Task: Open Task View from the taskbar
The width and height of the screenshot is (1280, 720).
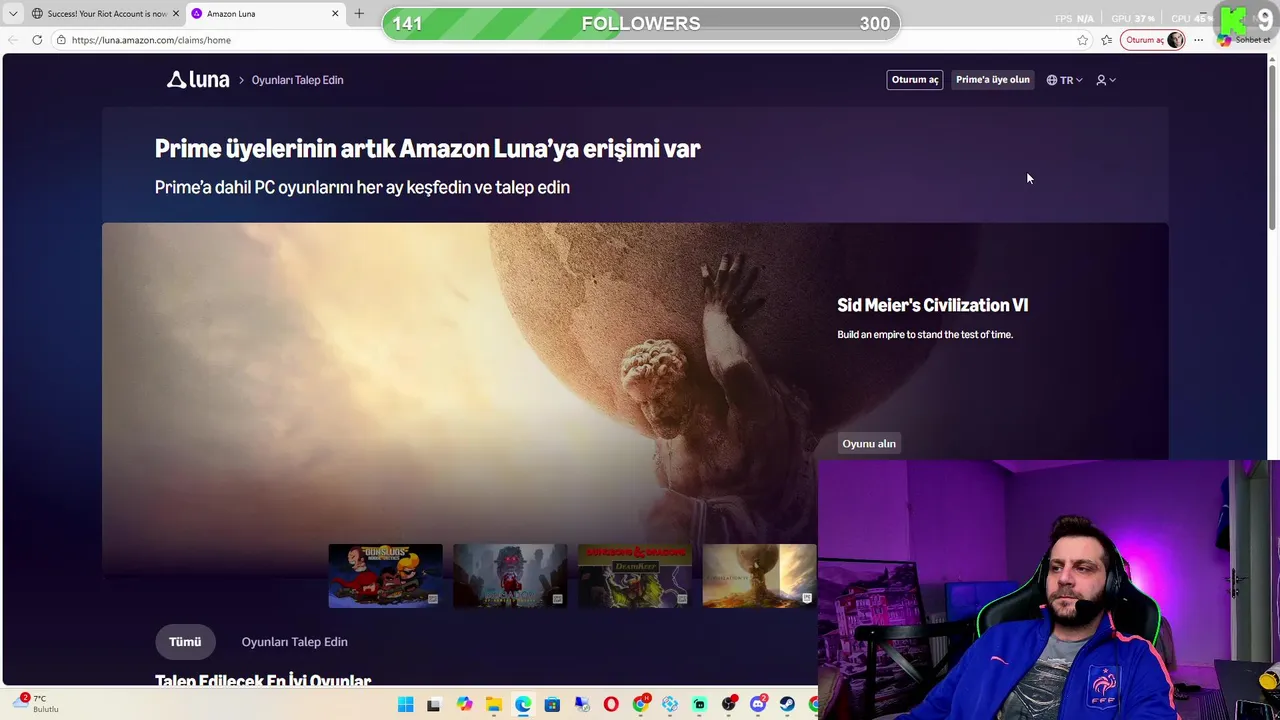Action: click(433, 705)
